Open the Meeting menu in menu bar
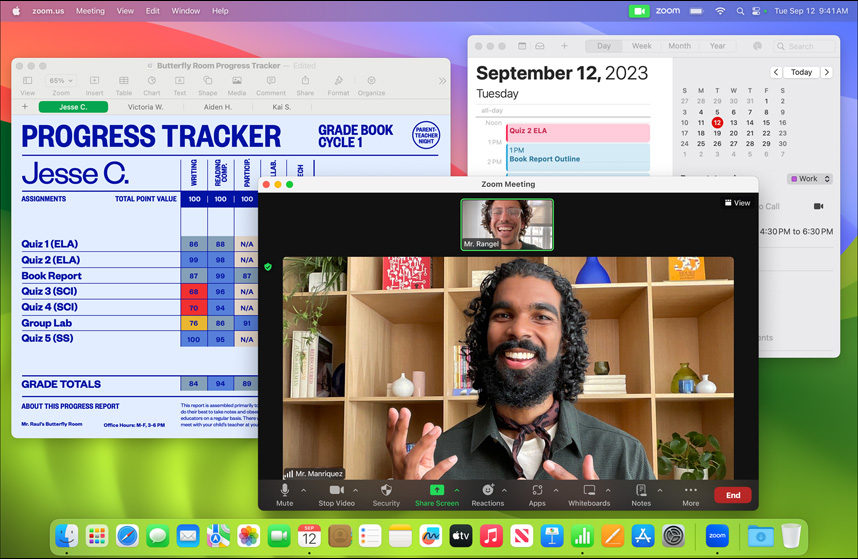The width and height of the screenshot is (858, 559). click(90, 11)
